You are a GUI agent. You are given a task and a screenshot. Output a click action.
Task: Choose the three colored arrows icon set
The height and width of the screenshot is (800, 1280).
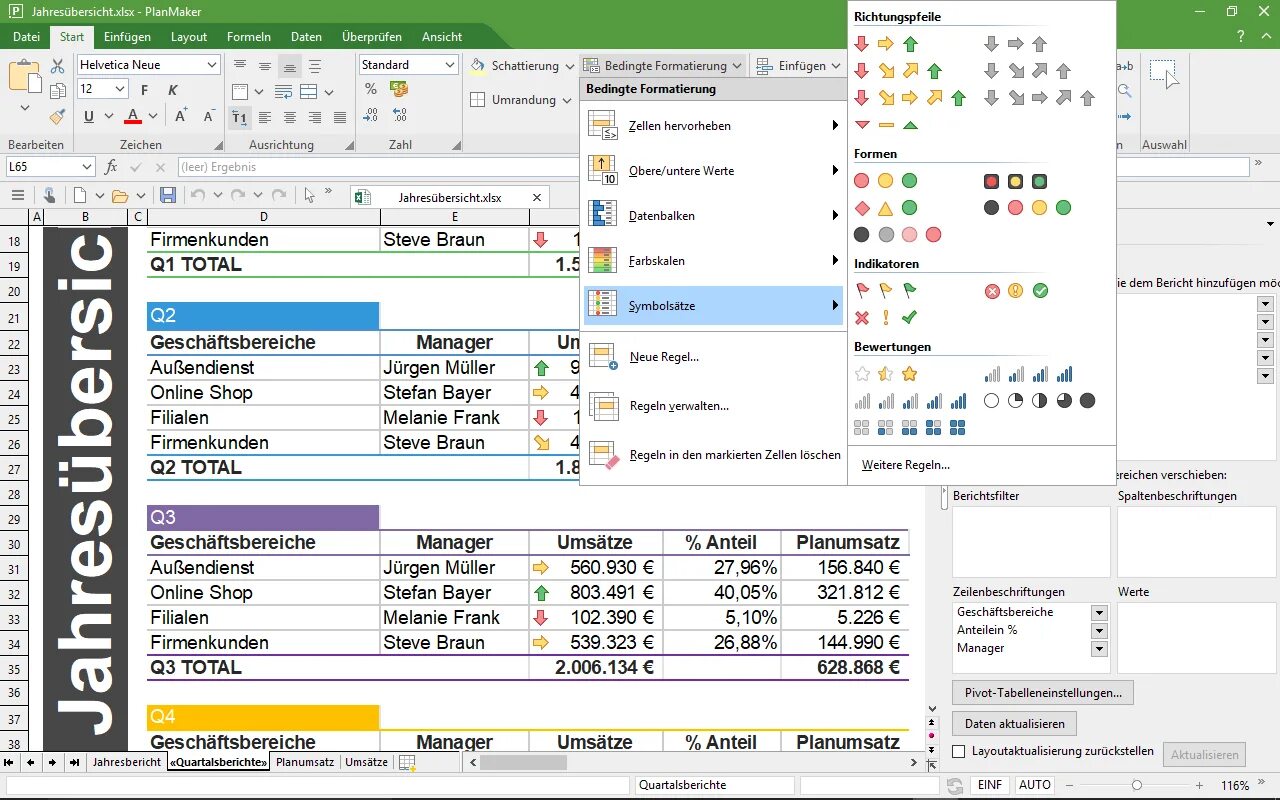(x=886, y=44)
